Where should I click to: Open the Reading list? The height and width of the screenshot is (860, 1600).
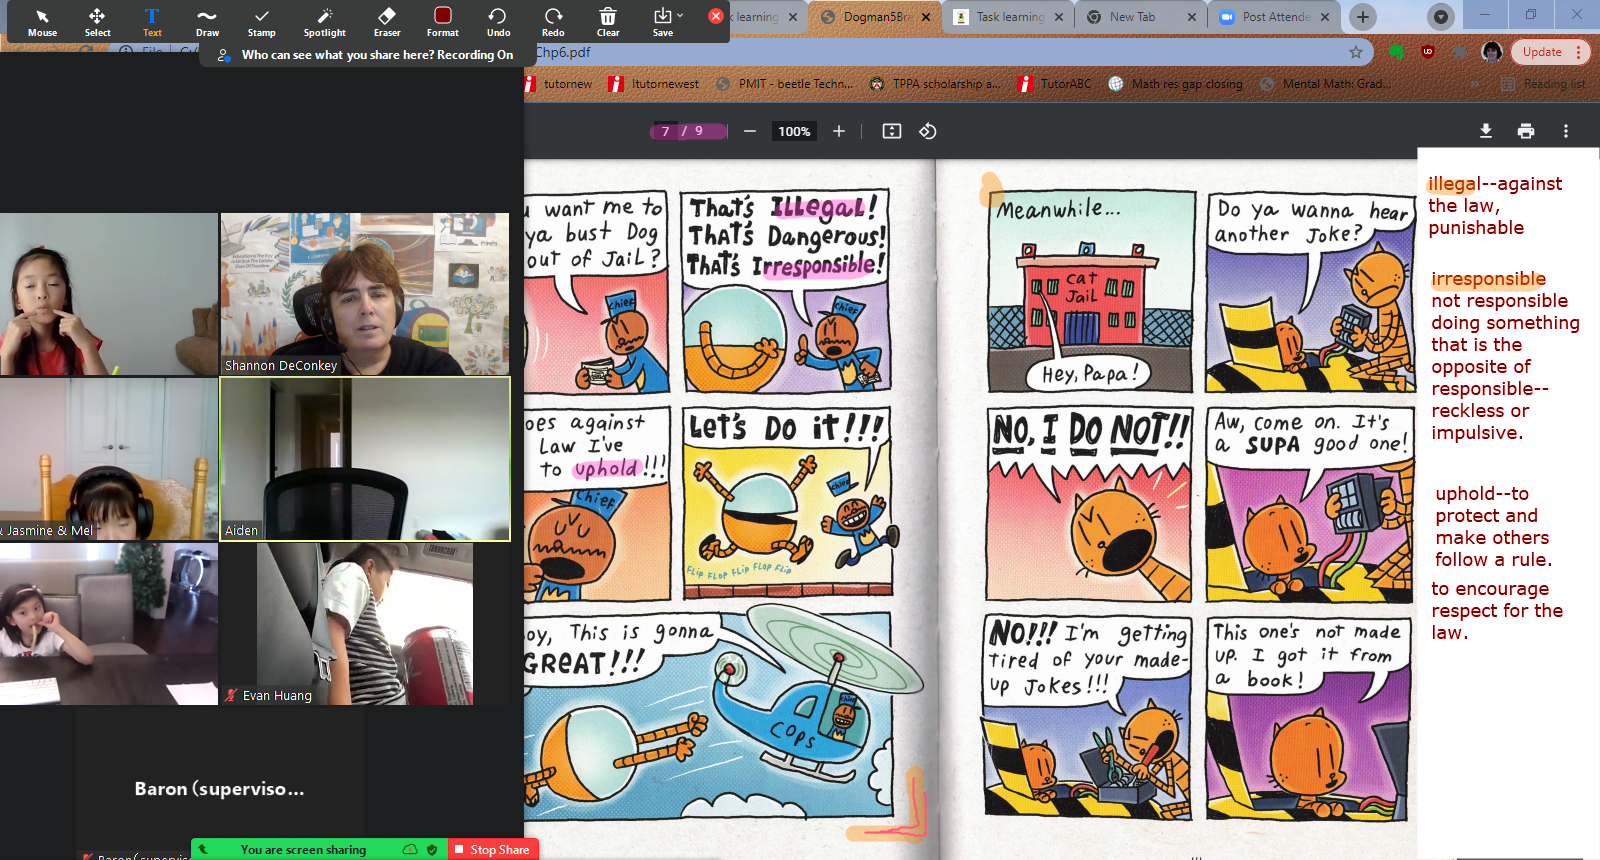1544,84
